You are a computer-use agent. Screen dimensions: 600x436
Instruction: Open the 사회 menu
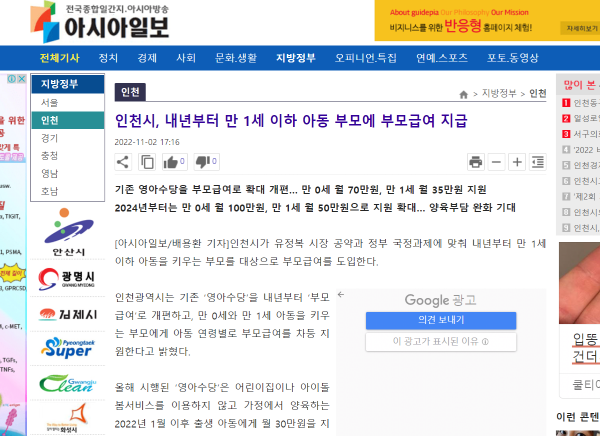pos(186,58)
